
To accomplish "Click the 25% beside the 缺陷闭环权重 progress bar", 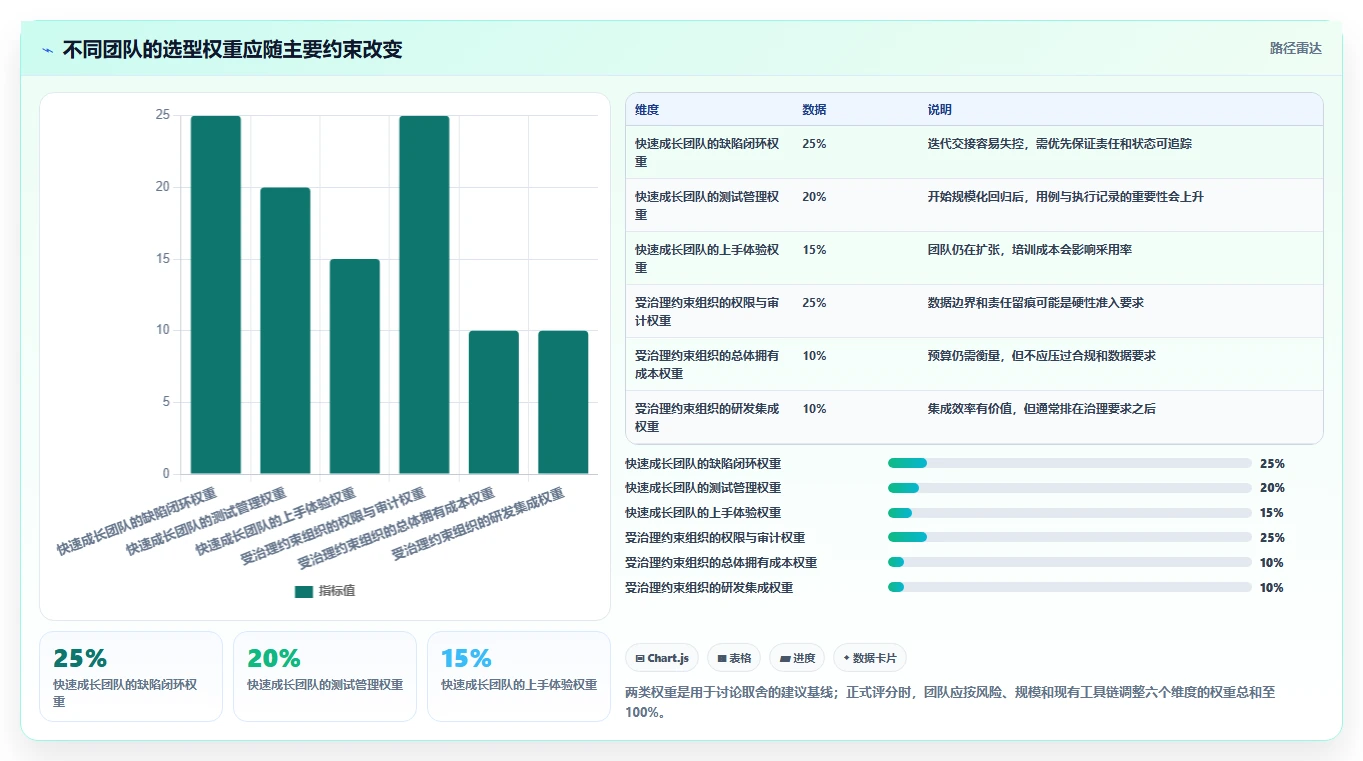I will 1272,464.
